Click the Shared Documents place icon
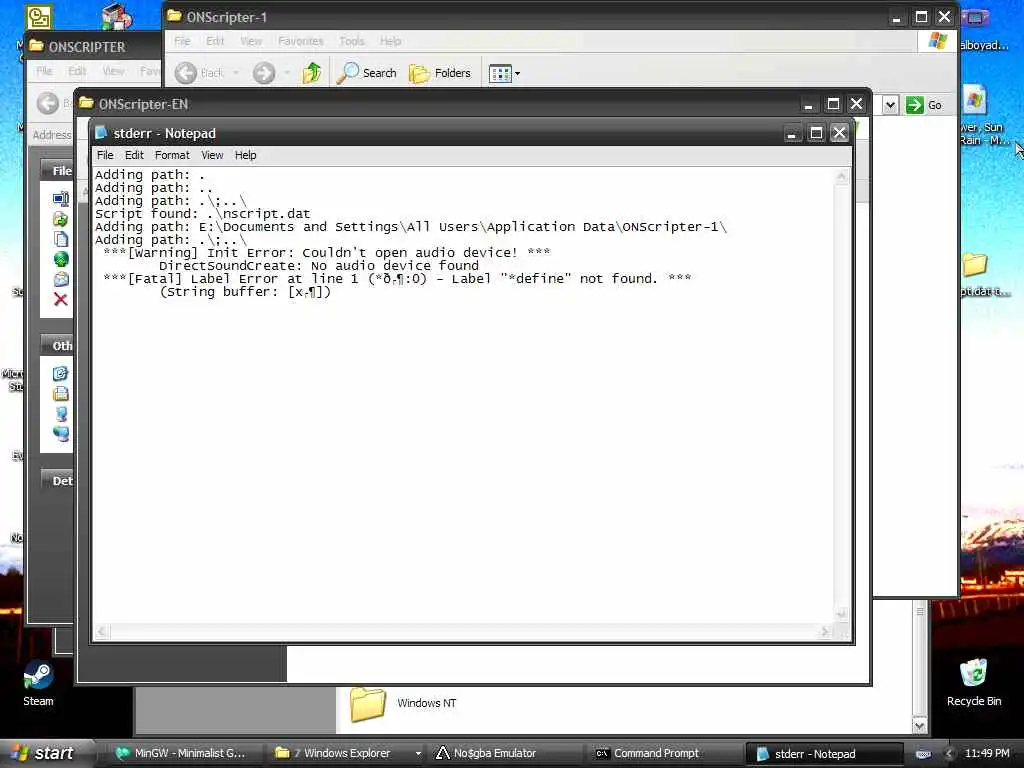Screen dimensions: 1024x768 point(61,393)
